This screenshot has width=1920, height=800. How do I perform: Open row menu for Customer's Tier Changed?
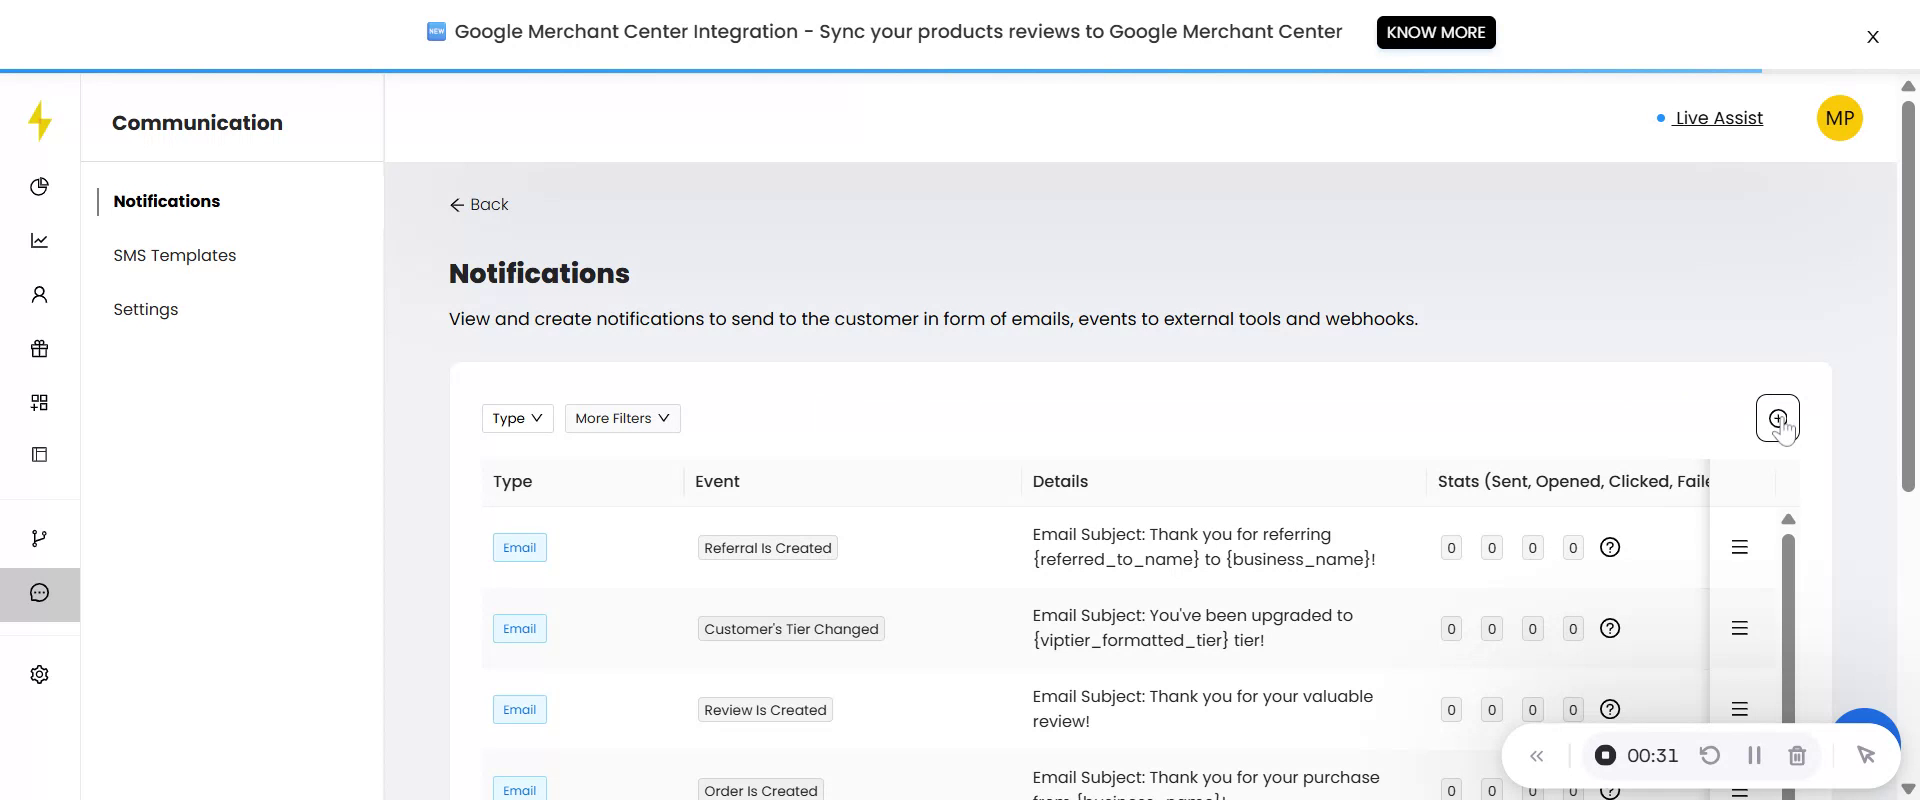tap(1740, 629)
